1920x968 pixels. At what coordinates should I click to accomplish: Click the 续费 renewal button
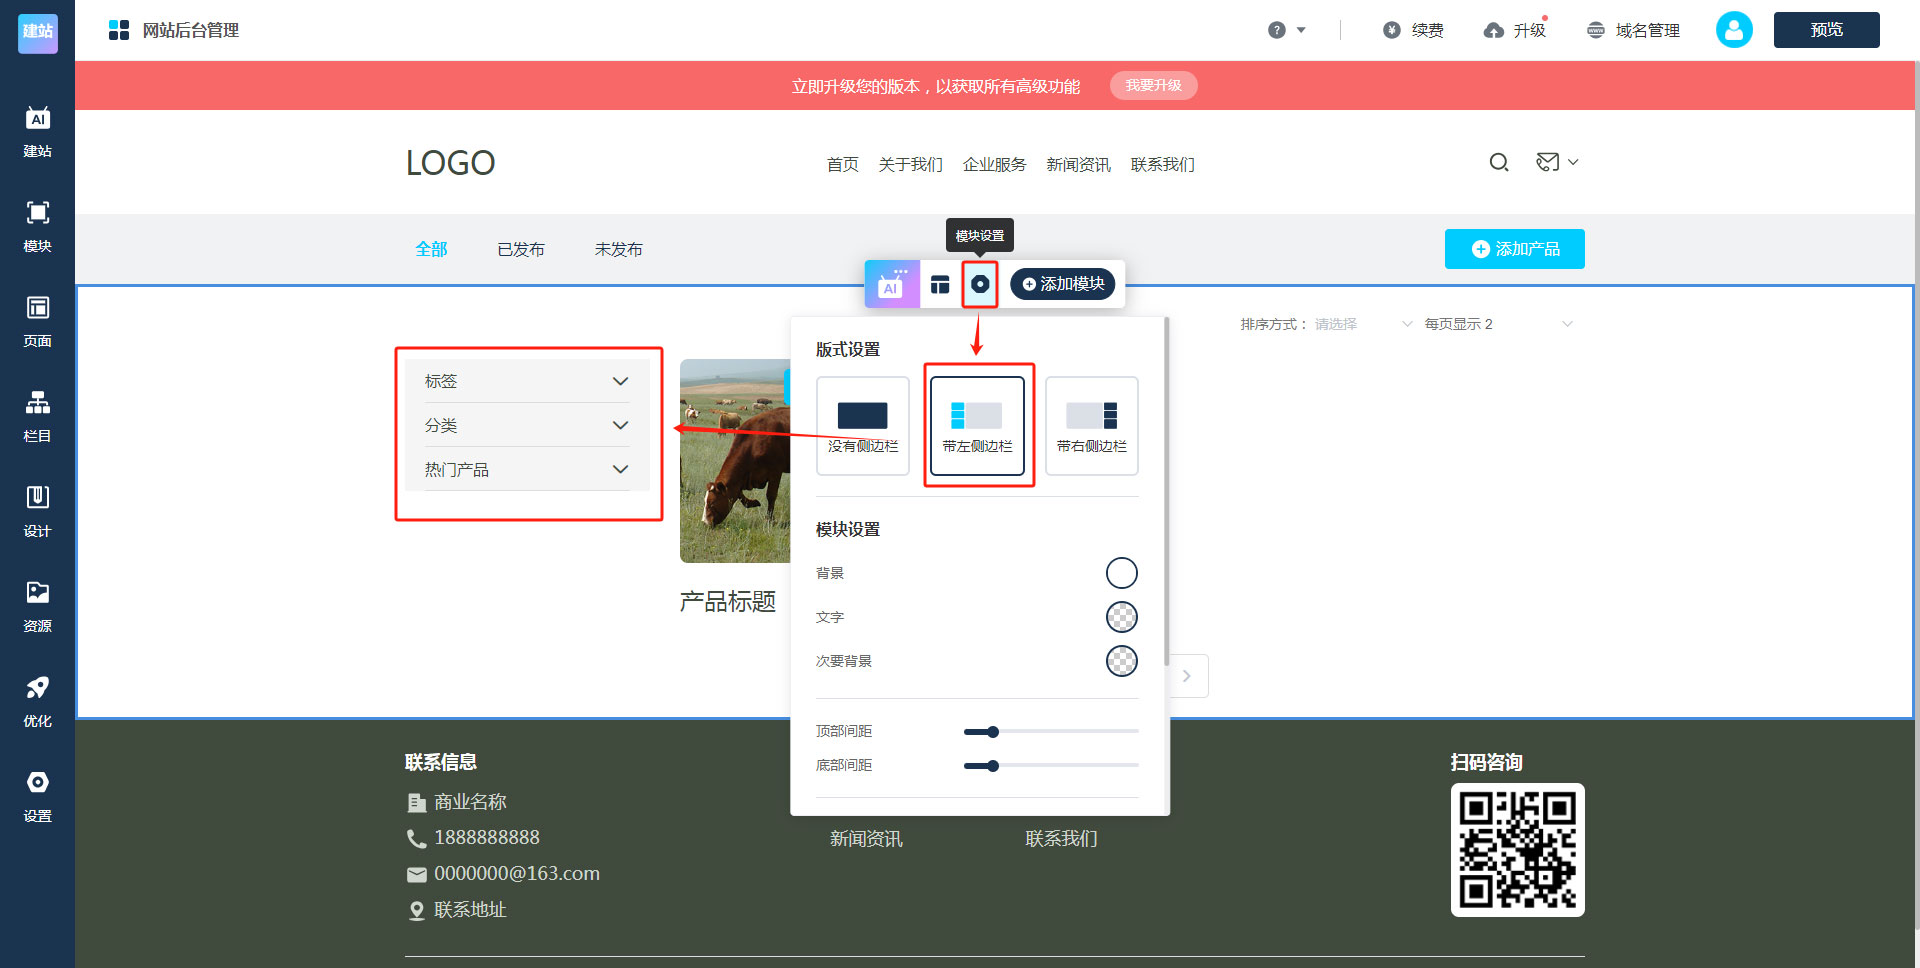(1413, 30)
